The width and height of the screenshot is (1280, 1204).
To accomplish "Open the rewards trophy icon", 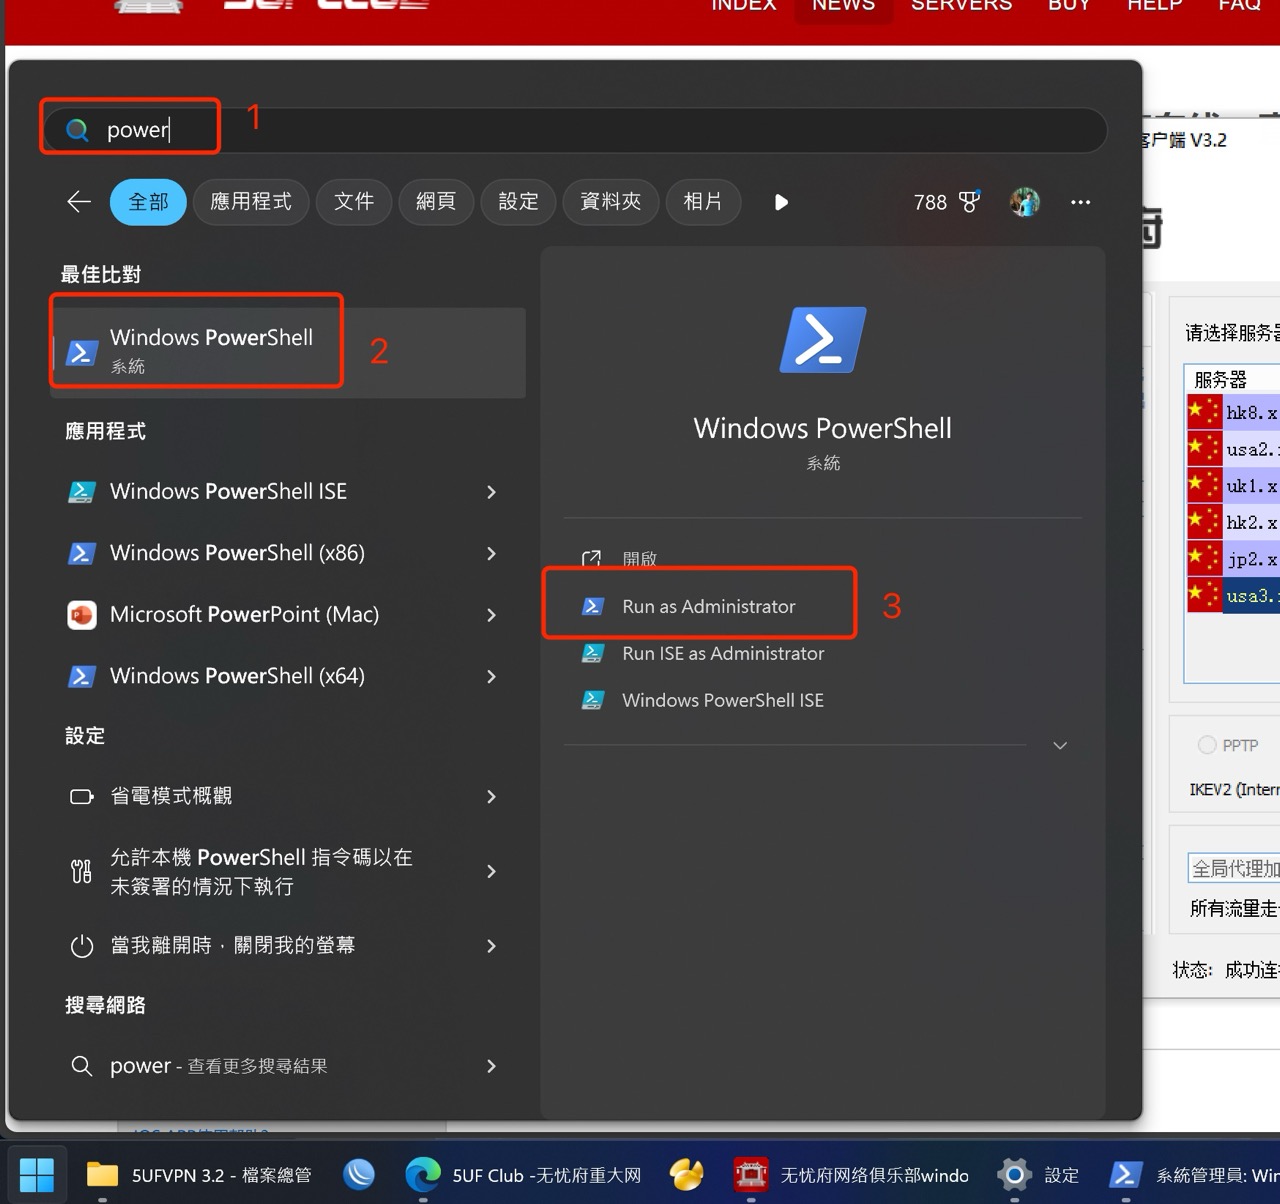I will coord(968,202).
